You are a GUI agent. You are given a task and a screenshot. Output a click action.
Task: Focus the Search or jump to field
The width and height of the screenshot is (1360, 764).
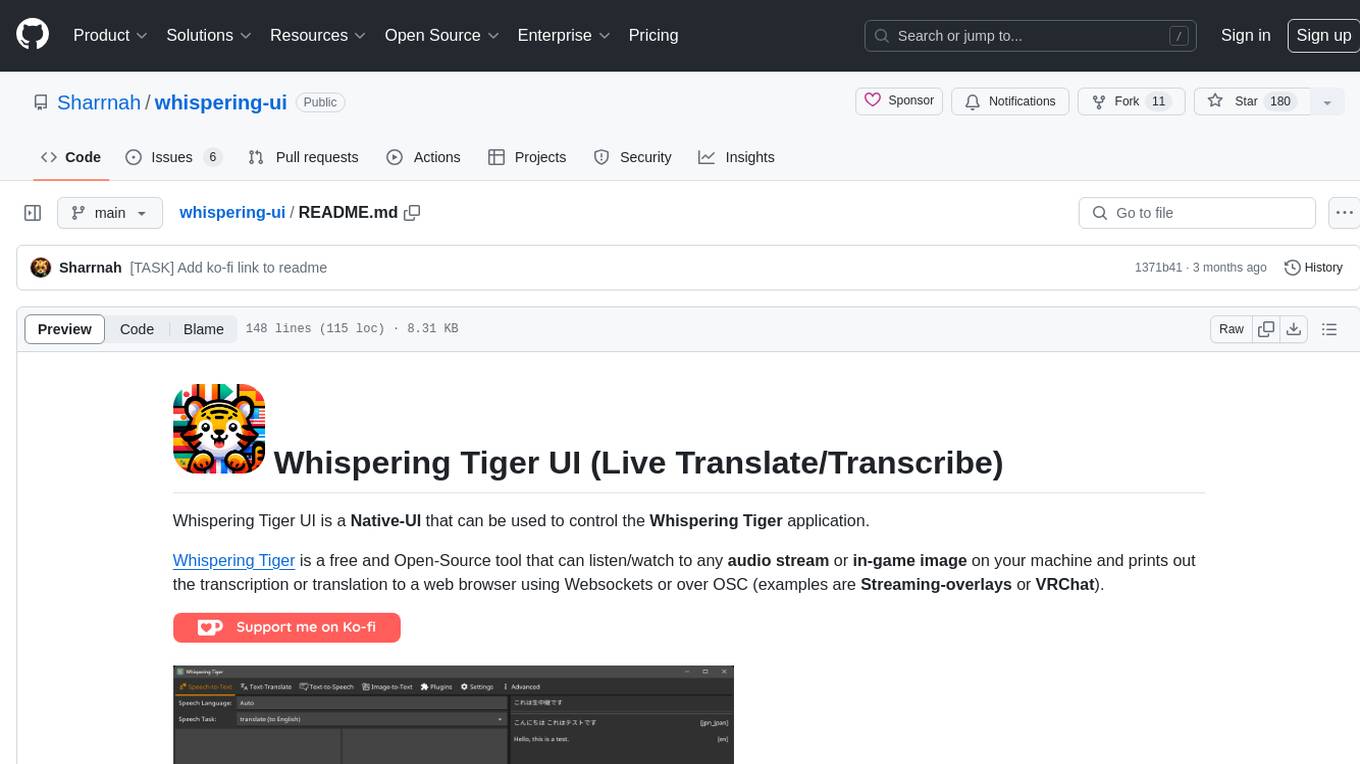pos(1030,35)
